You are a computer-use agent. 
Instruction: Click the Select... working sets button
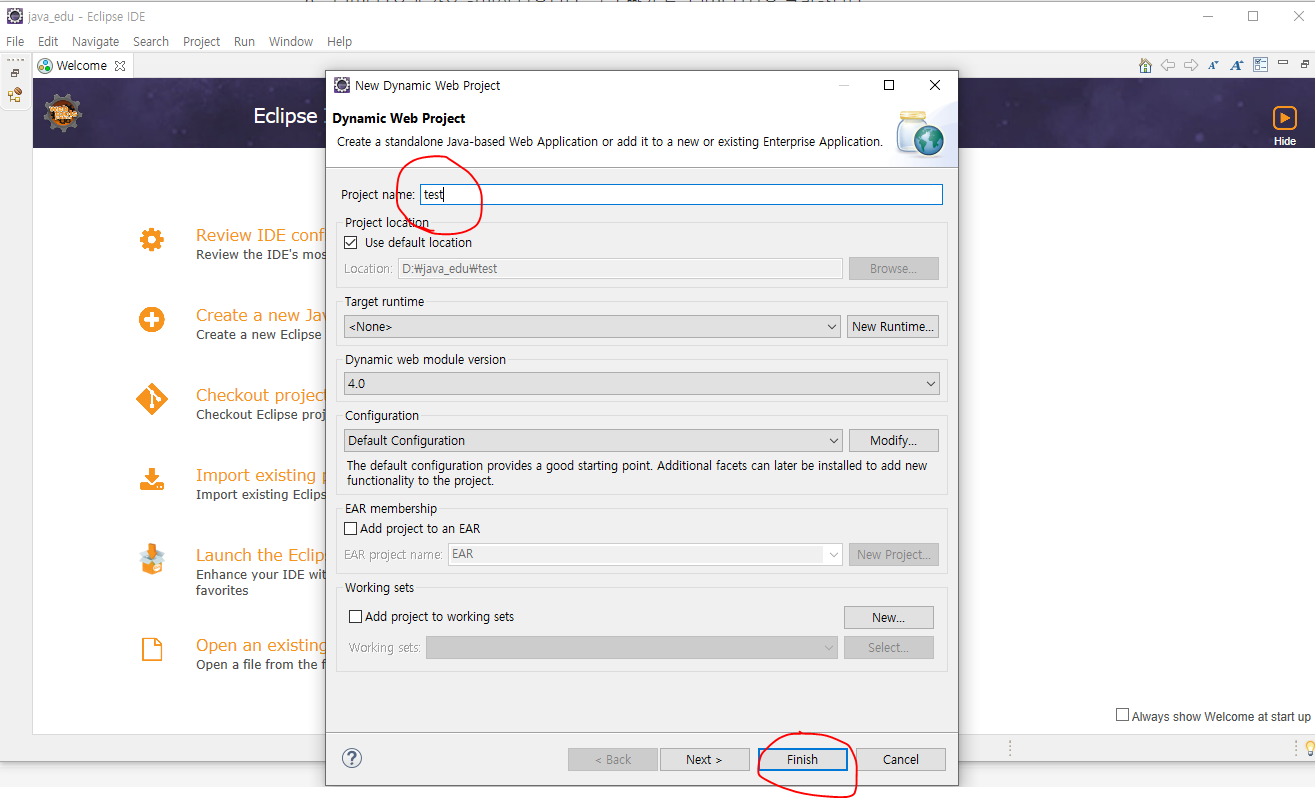tap(889, 647)
